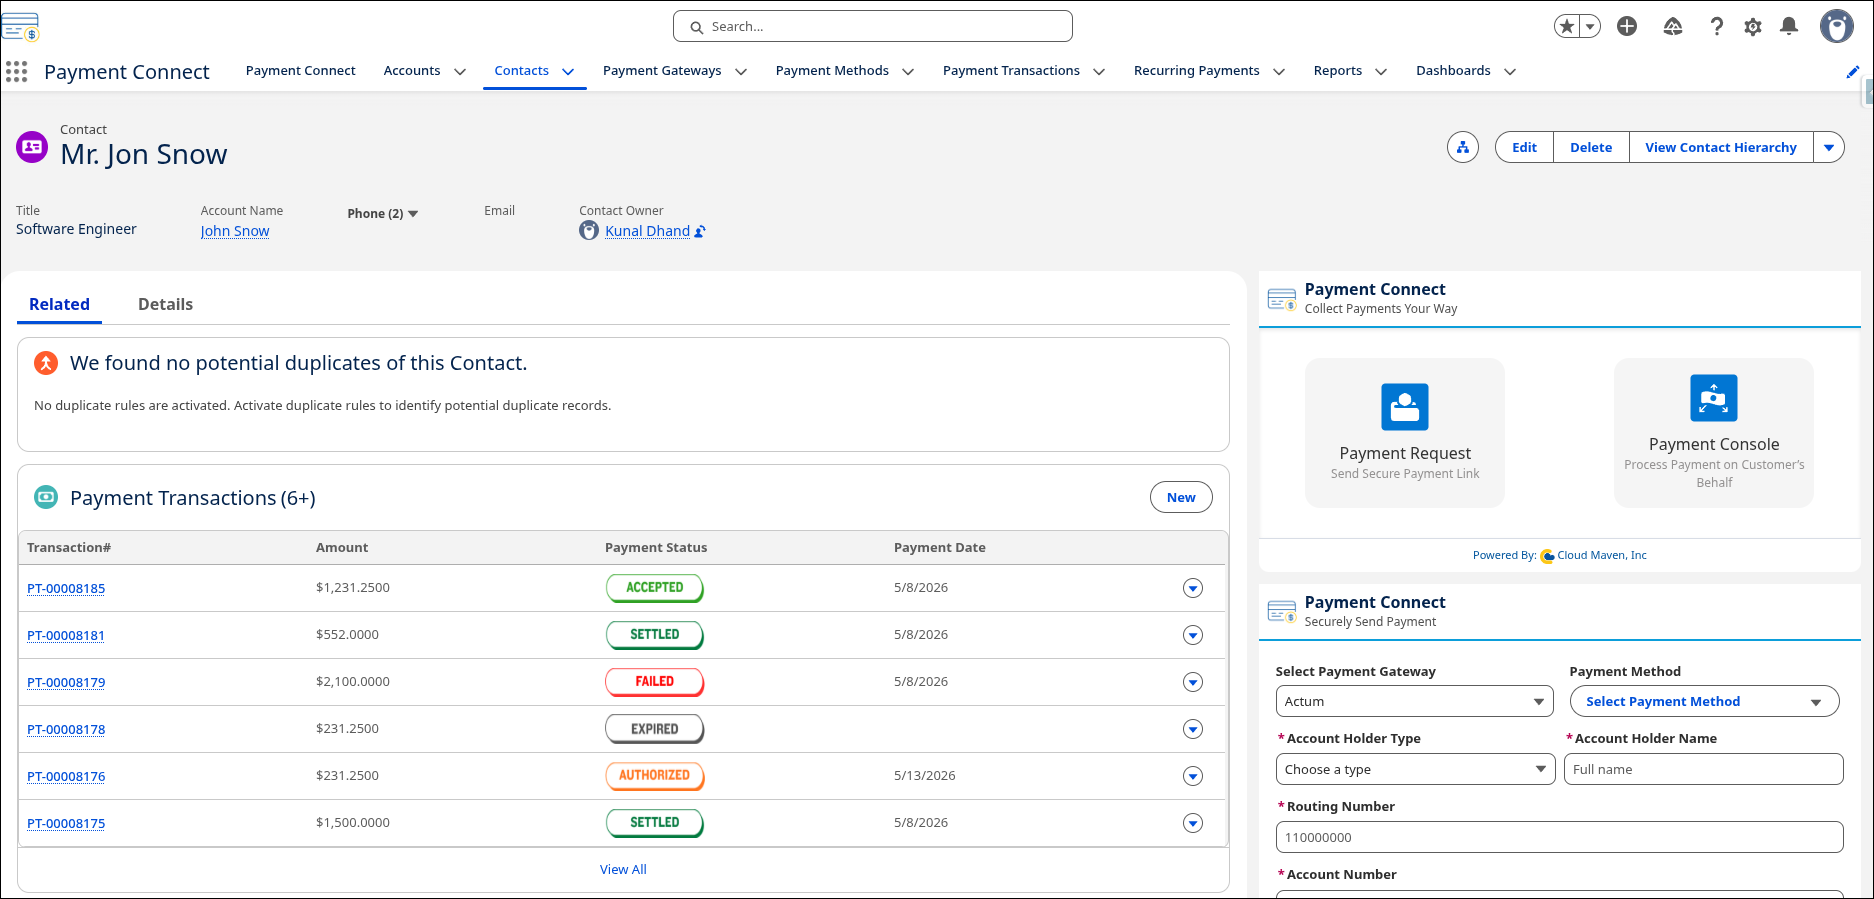Click the AUTHORIZED payment status badge
This screenshot has width=1874, height=899.
(655, 776)
